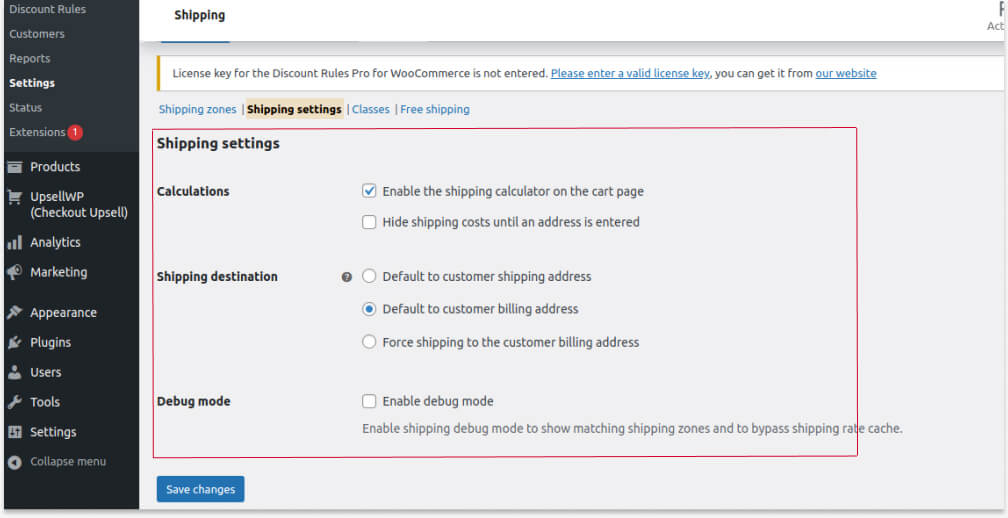This screenshot has width=1008, height=518.
Task: Uncheck Enable the shipping calculator checkbox
Action: click(369, 191)
